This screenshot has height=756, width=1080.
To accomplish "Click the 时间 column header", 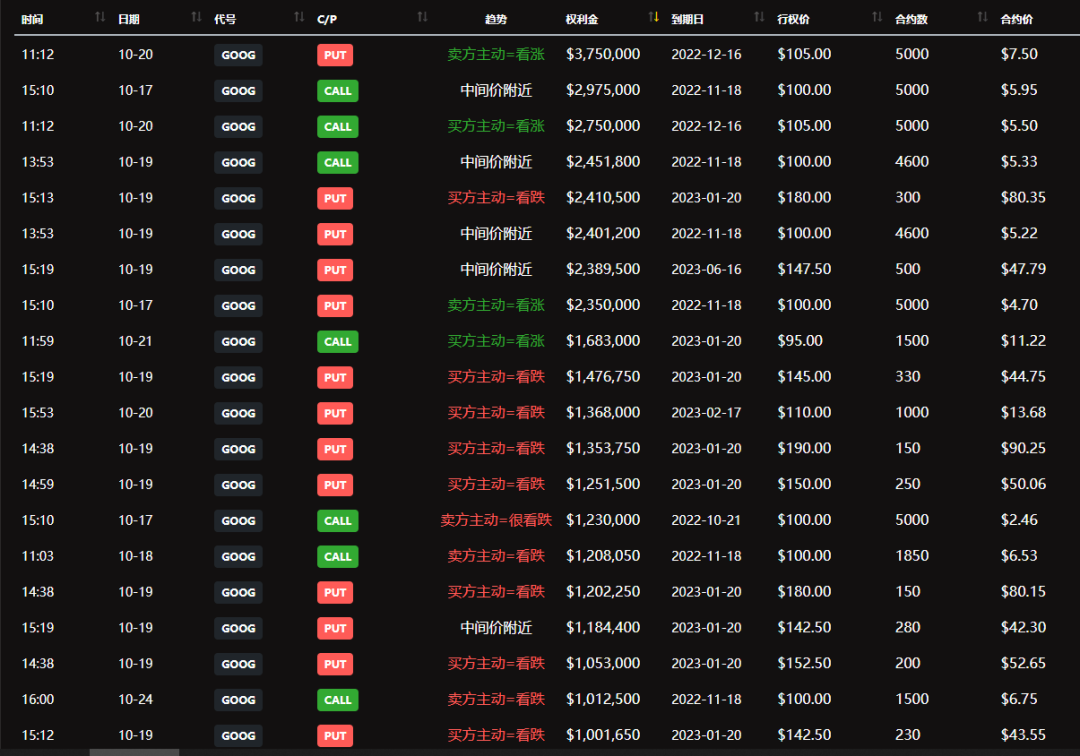I will 32,19.
